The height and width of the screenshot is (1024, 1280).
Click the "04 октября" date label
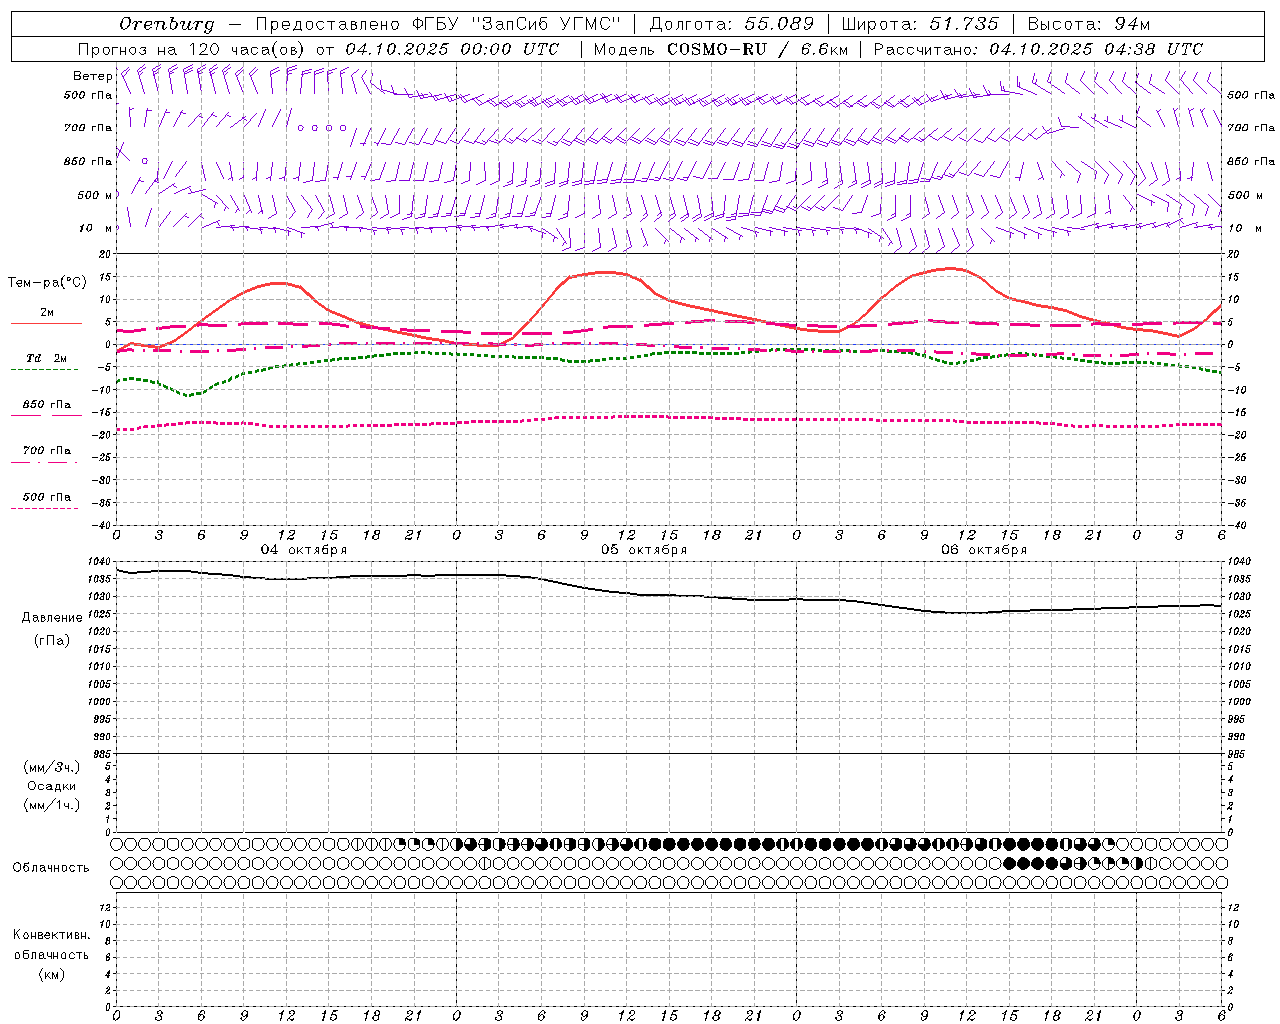pos(304,550)
